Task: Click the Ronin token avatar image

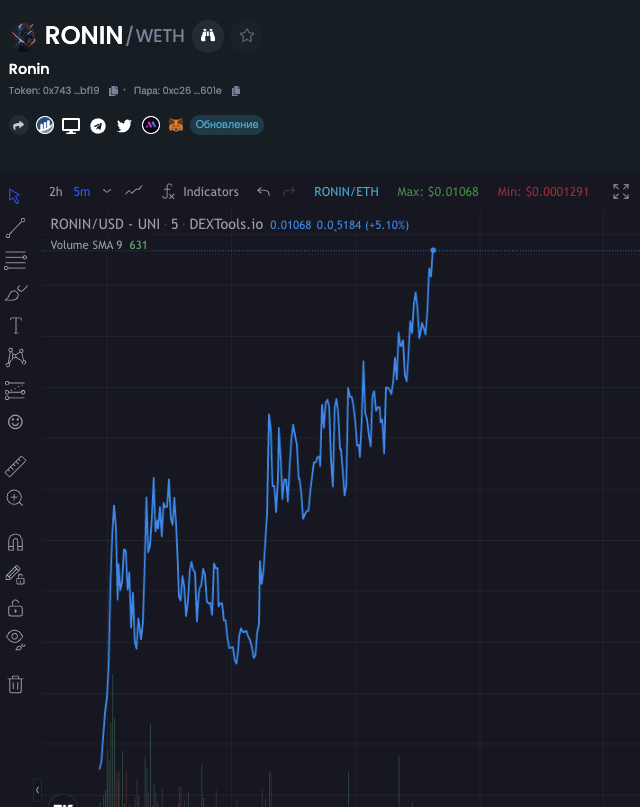Action: tap(24, 36)
